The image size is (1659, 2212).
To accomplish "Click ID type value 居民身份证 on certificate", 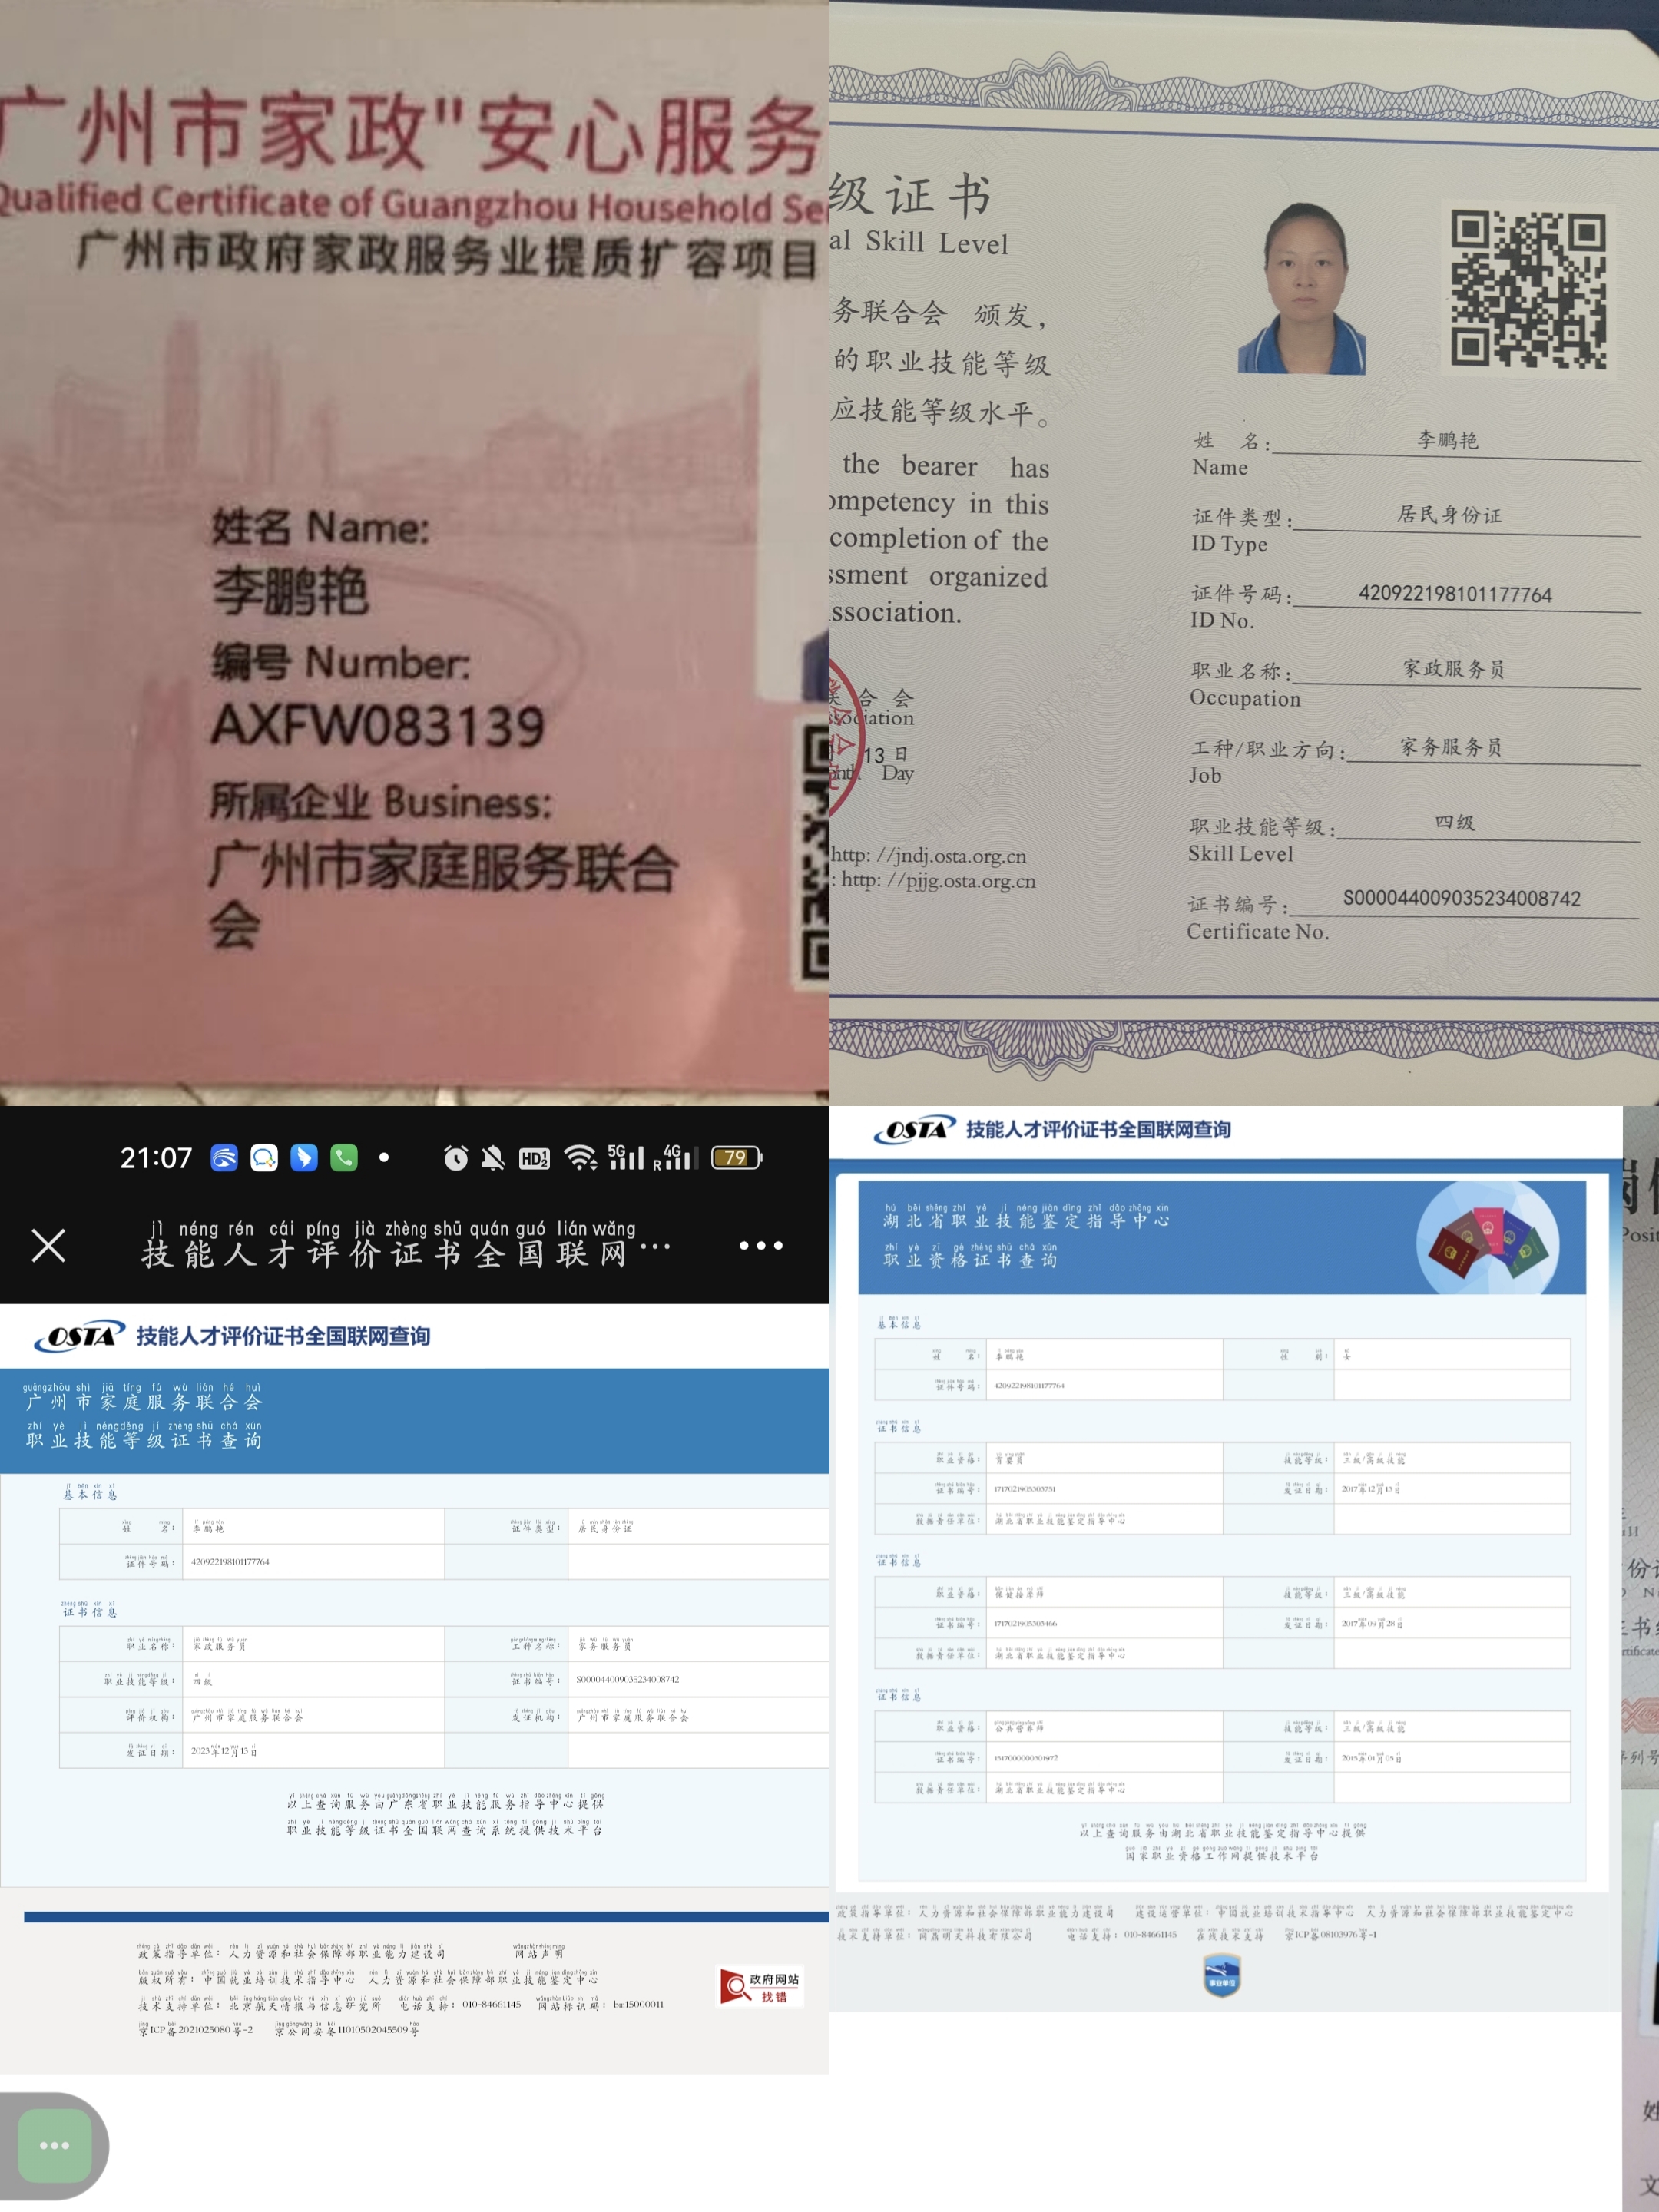I will [1449, 515].
